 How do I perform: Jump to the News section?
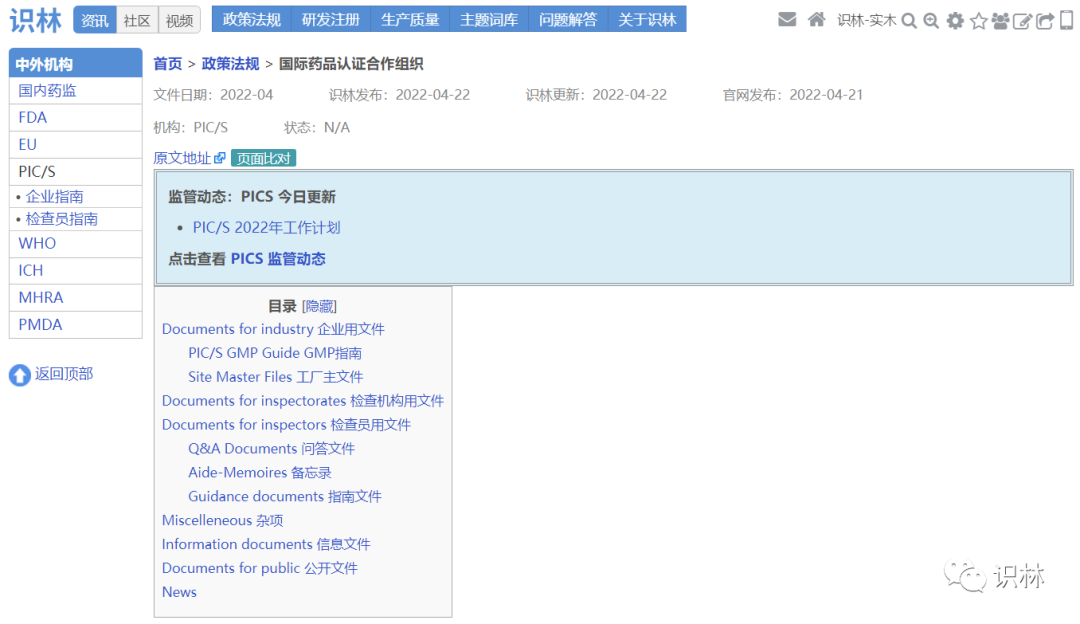coord(179,592)
